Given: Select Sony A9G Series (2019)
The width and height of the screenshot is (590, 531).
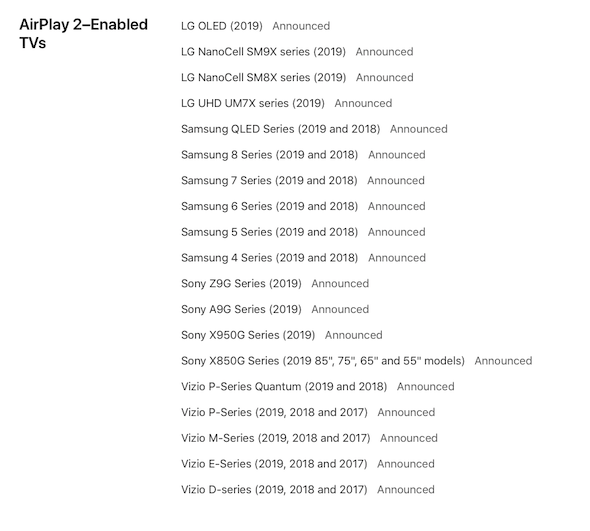Looking at the screenshot, I should pyautogui.click(x=241, y=309).
